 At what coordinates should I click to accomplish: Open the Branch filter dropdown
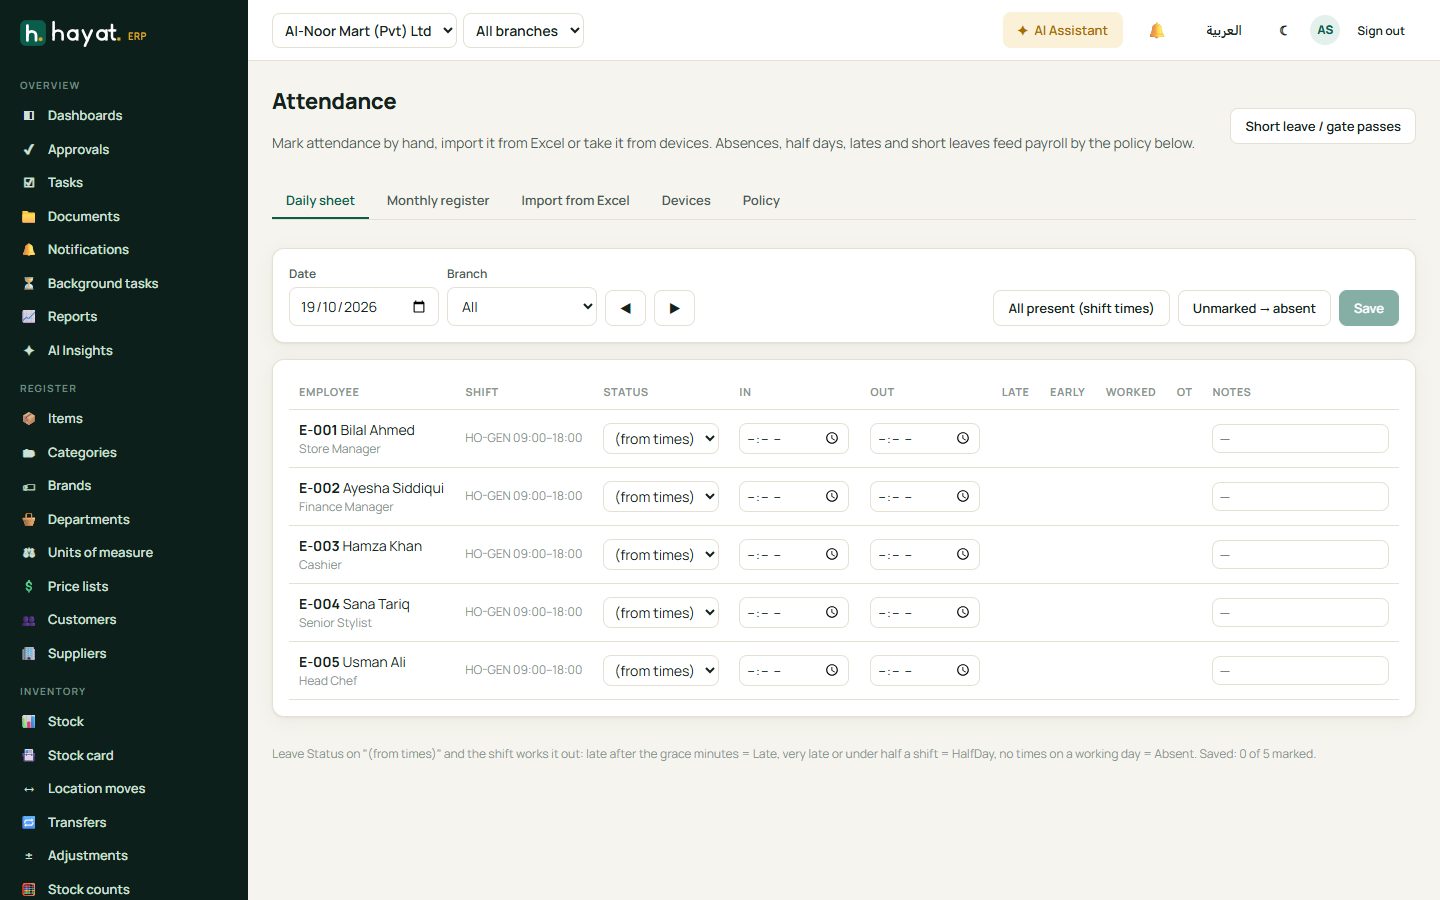(522, 307)
